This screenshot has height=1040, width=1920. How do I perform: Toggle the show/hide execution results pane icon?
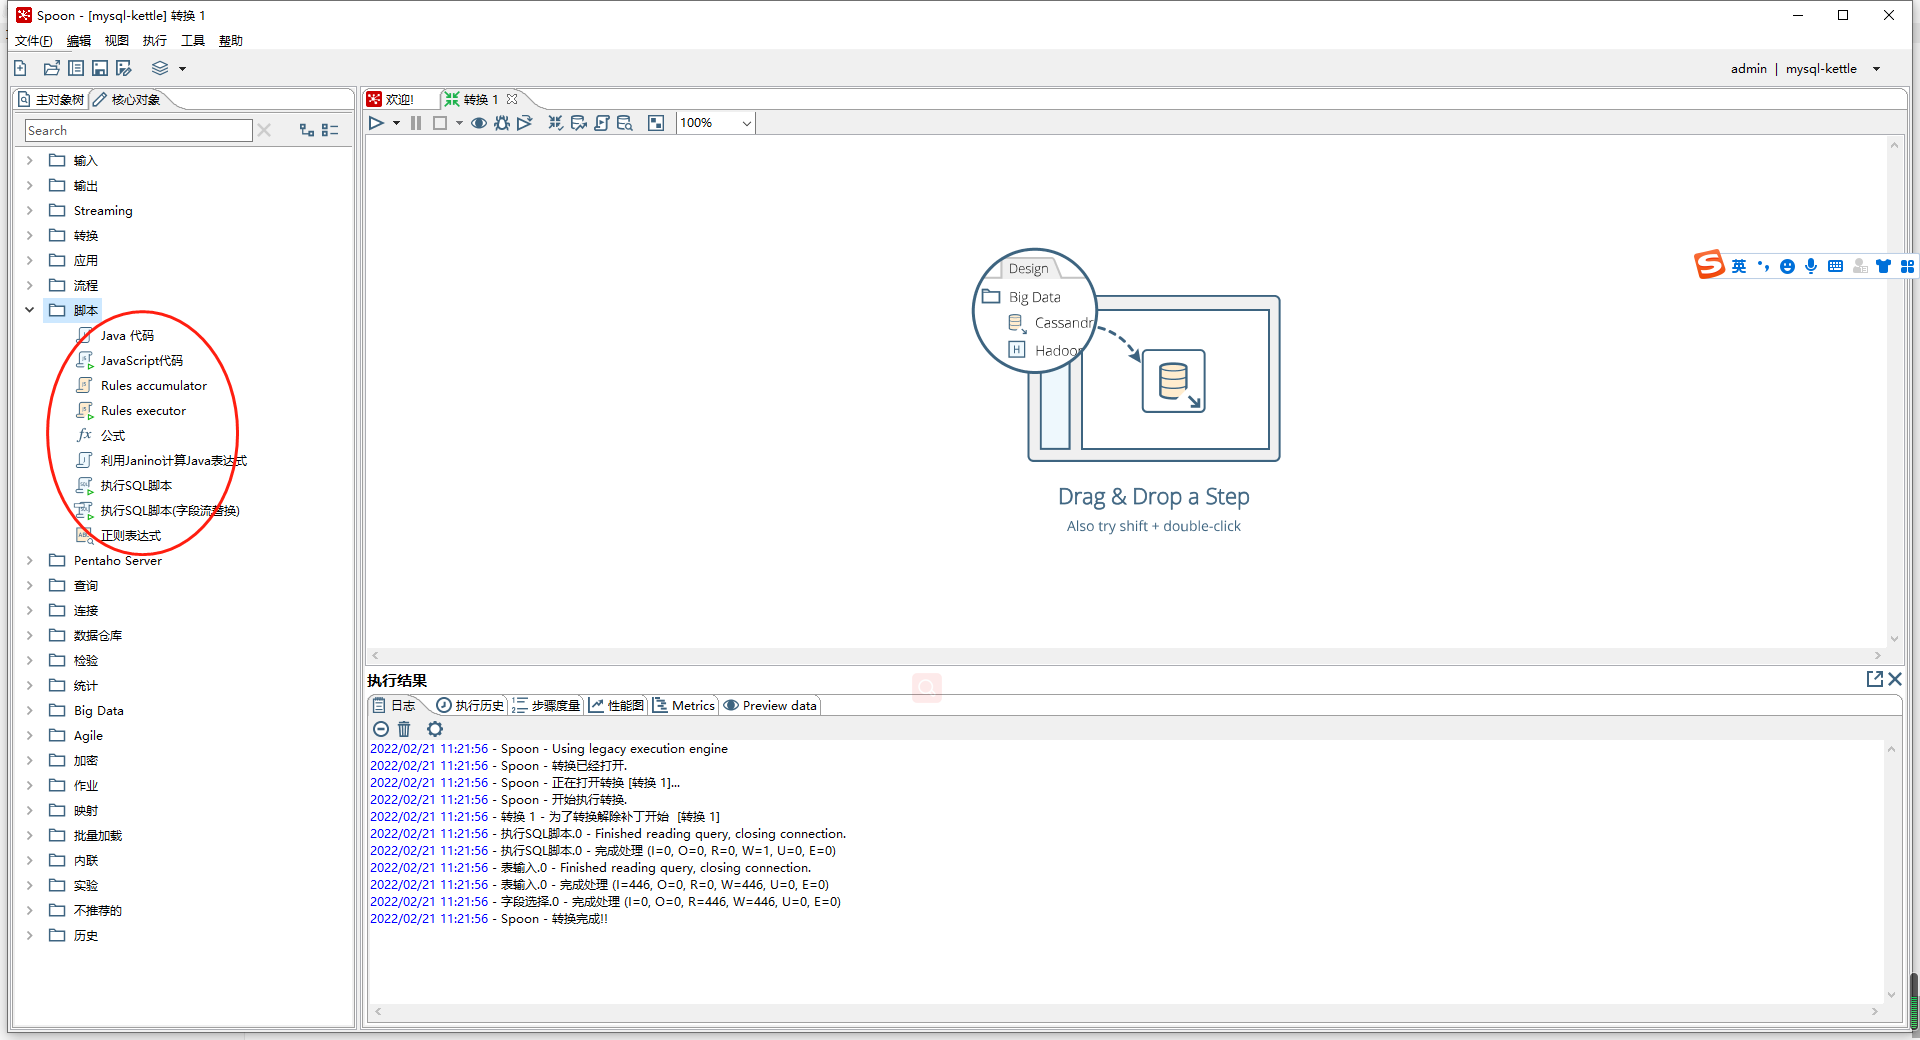coord(656,123)
